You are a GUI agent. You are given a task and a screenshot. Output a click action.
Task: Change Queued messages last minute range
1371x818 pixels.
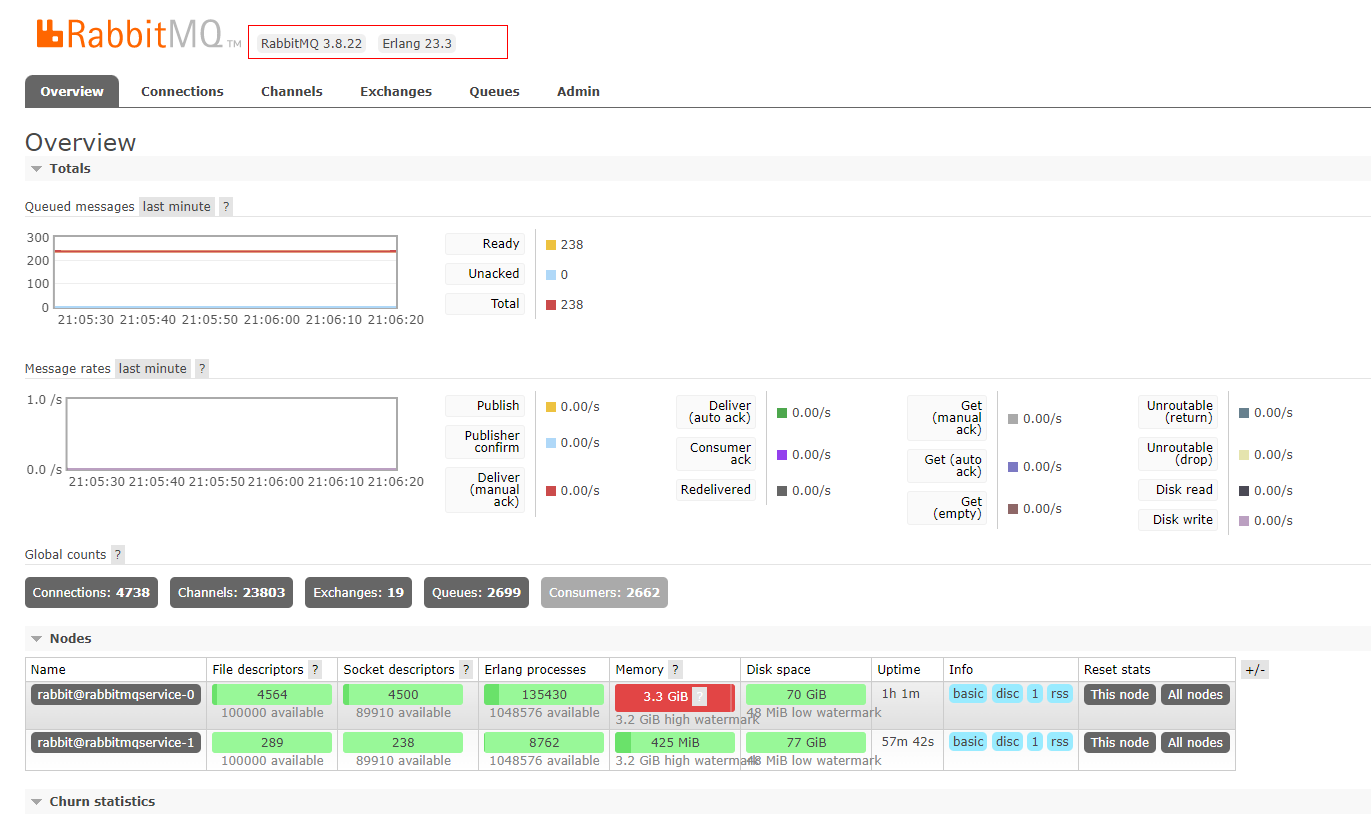177,206
